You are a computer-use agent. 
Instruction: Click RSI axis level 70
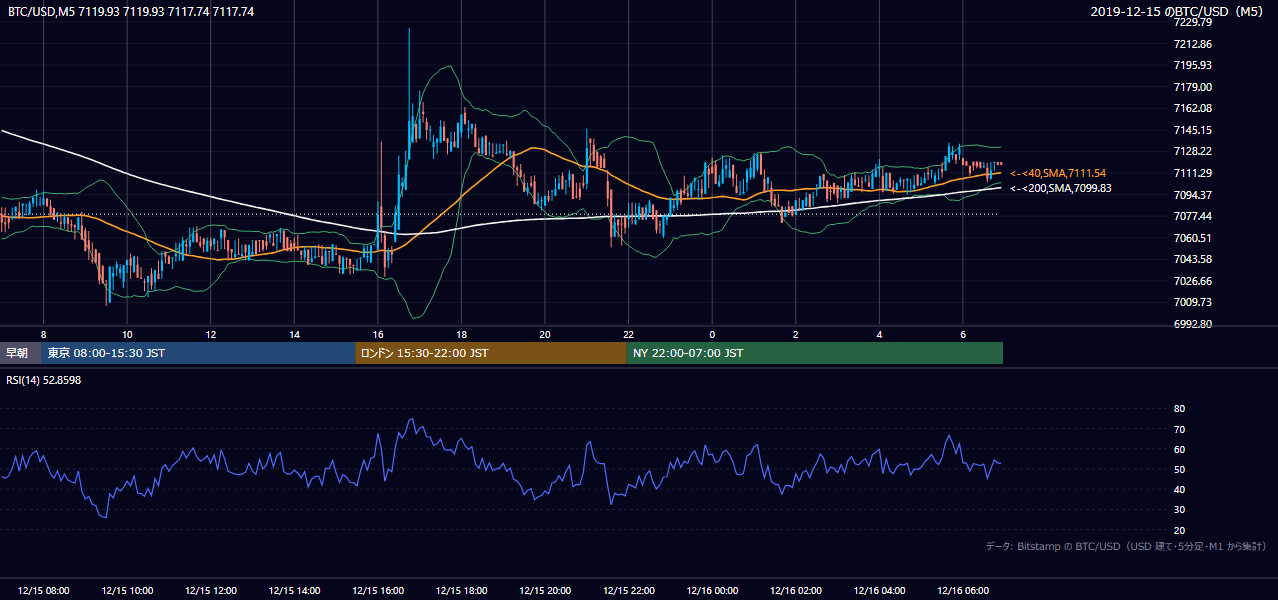point(1179,429)
